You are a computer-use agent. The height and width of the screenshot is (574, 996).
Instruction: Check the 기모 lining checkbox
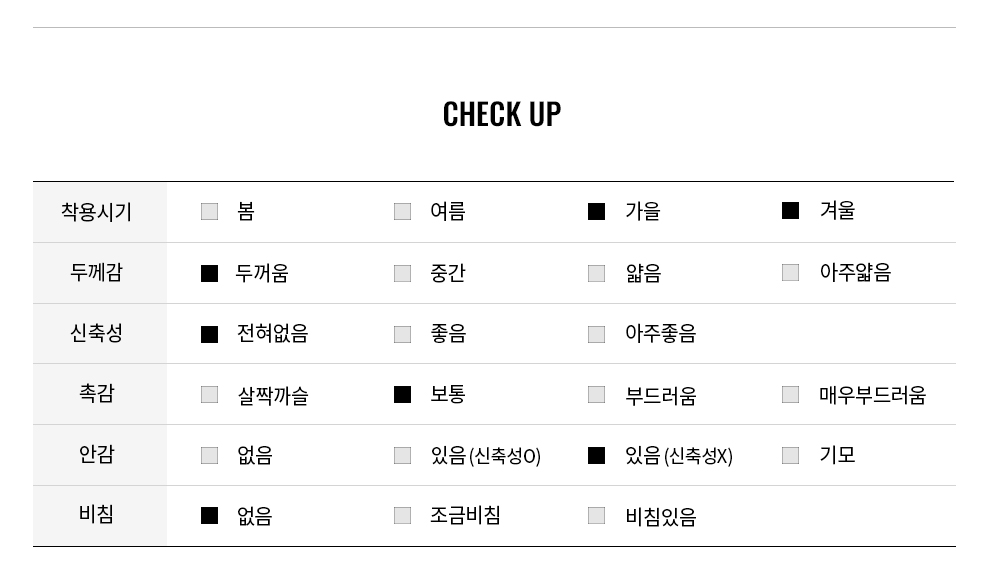click(790, 455)
